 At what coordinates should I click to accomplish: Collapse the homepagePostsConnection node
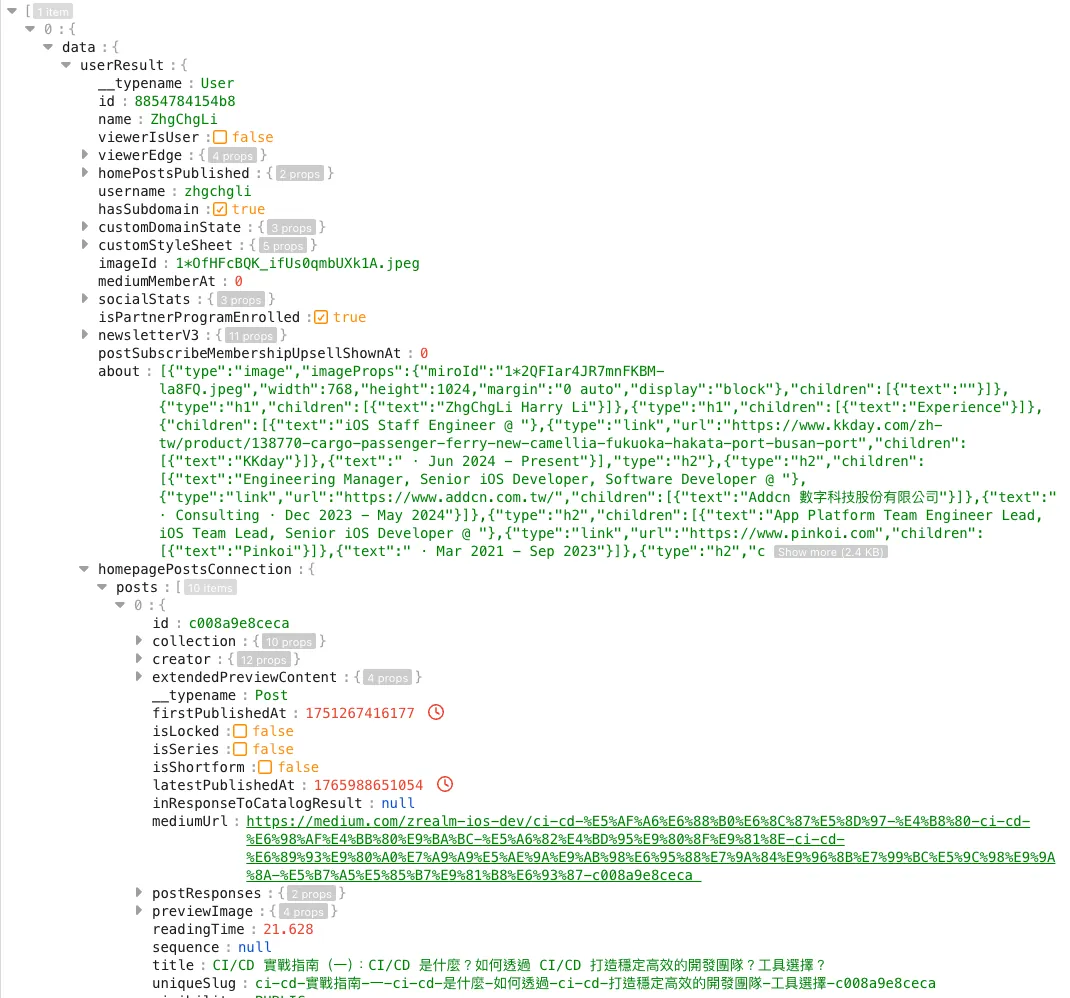(x=86, y=569)
